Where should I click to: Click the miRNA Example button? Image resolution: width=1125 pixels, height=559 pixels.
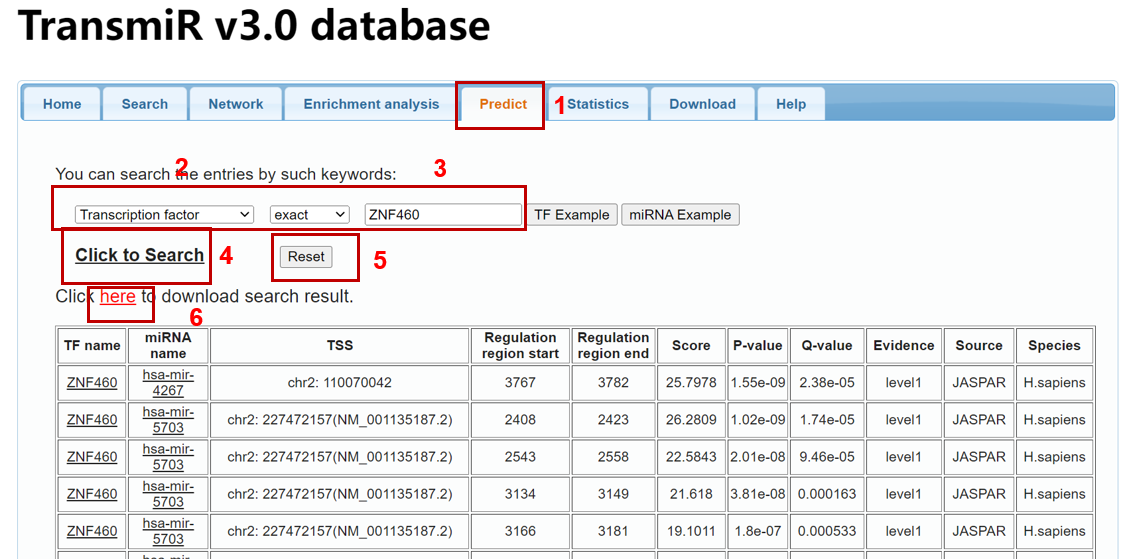pyautogui.click(x=680, y=215)
